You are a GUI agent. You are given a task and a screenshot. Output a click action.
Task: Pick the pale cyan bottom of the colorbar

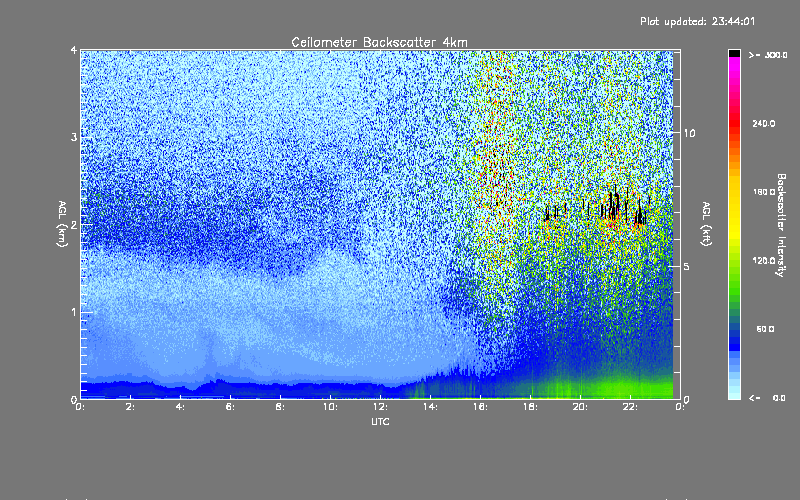click(734, 390)
